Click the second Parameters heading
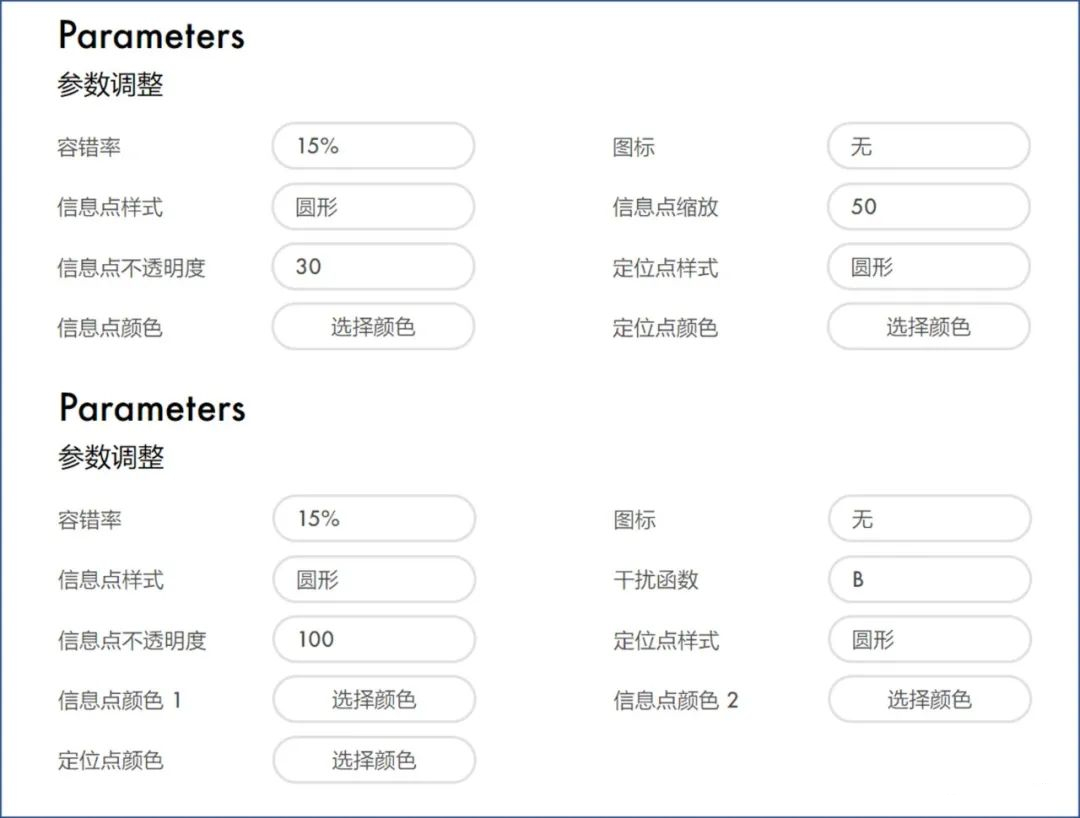Screen dimensions: 1080x818 coord(151,408)
